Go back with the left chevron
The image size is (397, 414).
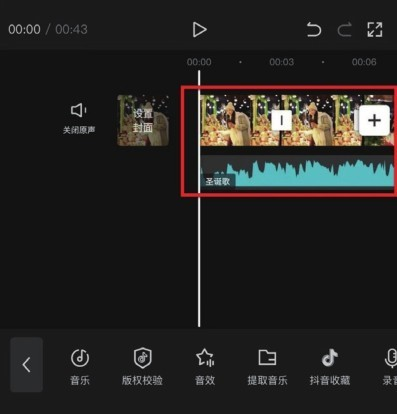tap(27, 365)
